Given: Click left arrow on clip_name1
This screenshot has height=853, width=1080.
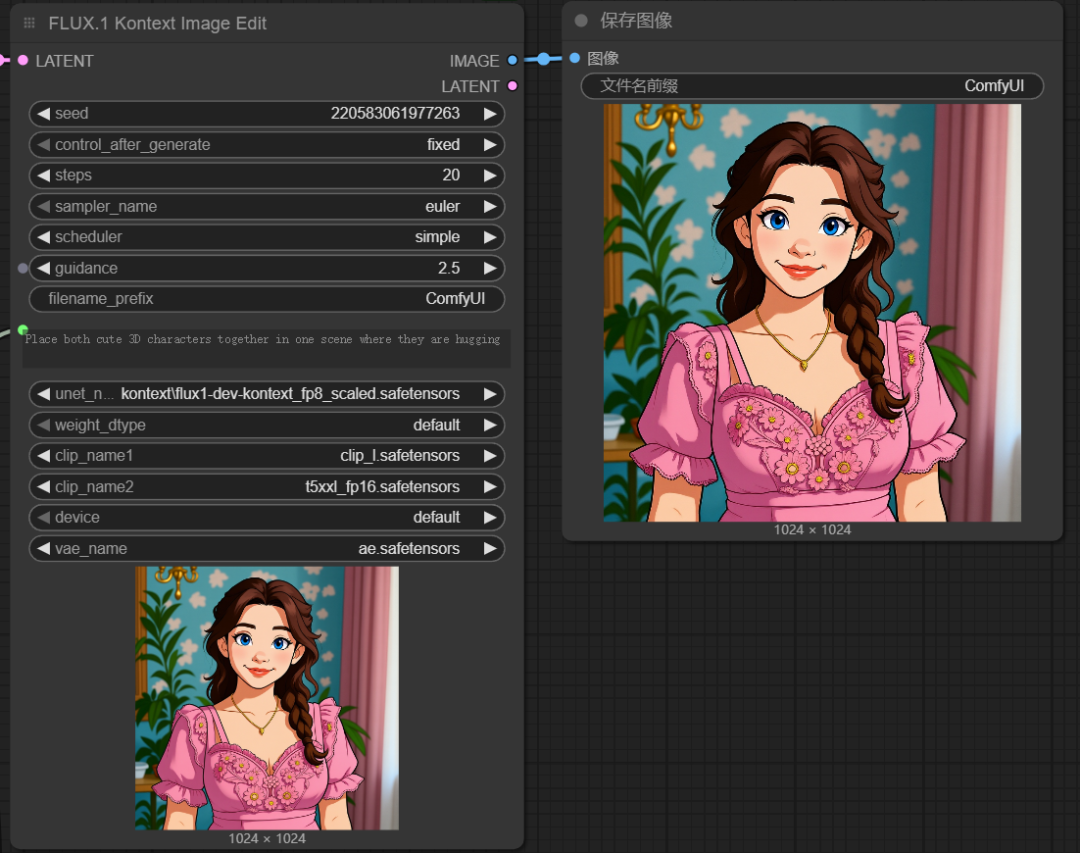Looking at the screenshot, I should (43, 455).
